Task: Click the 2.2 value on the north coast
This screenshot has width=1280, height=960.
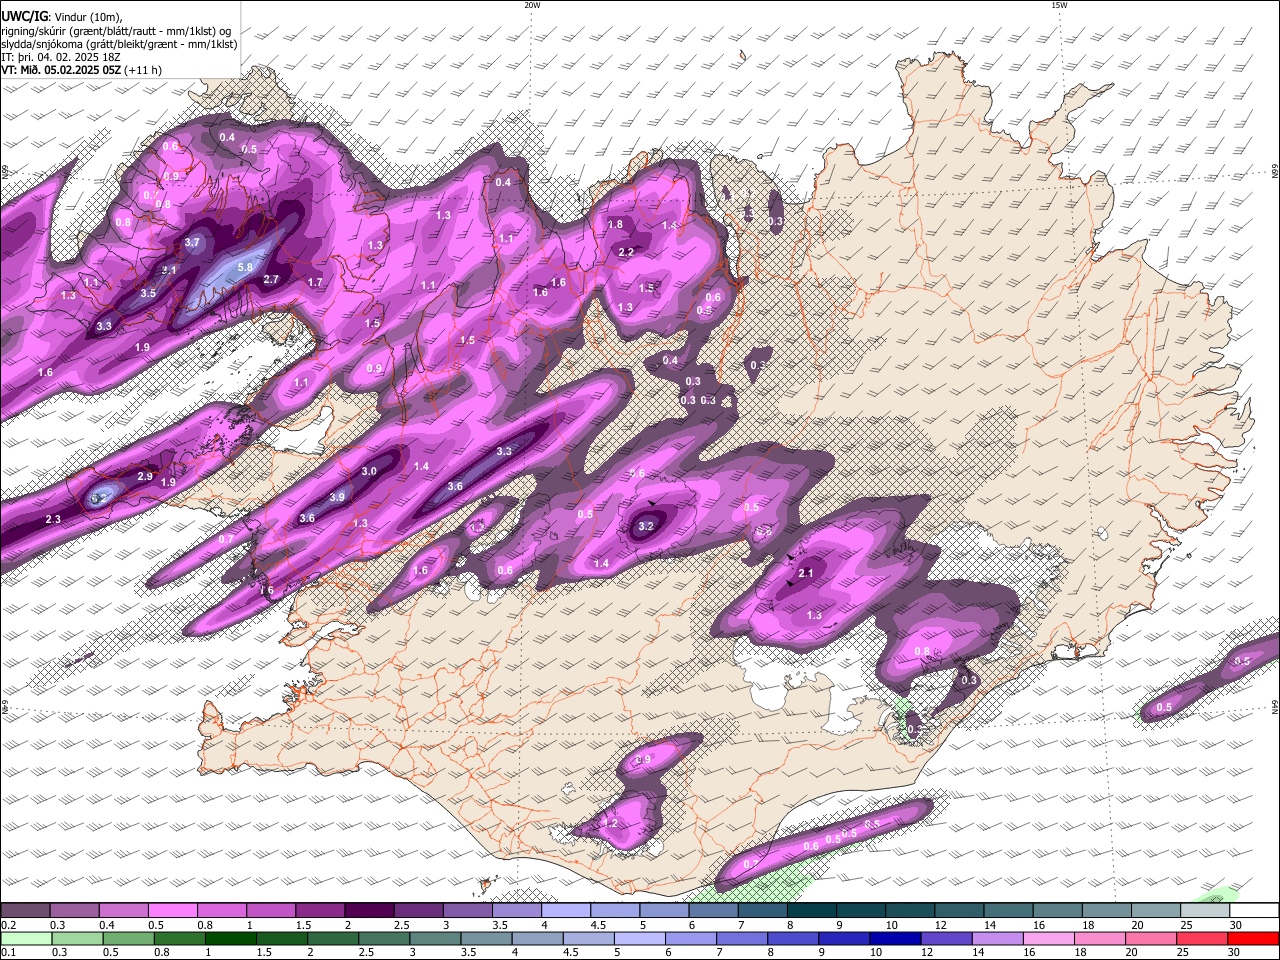Action: point(626,252)
